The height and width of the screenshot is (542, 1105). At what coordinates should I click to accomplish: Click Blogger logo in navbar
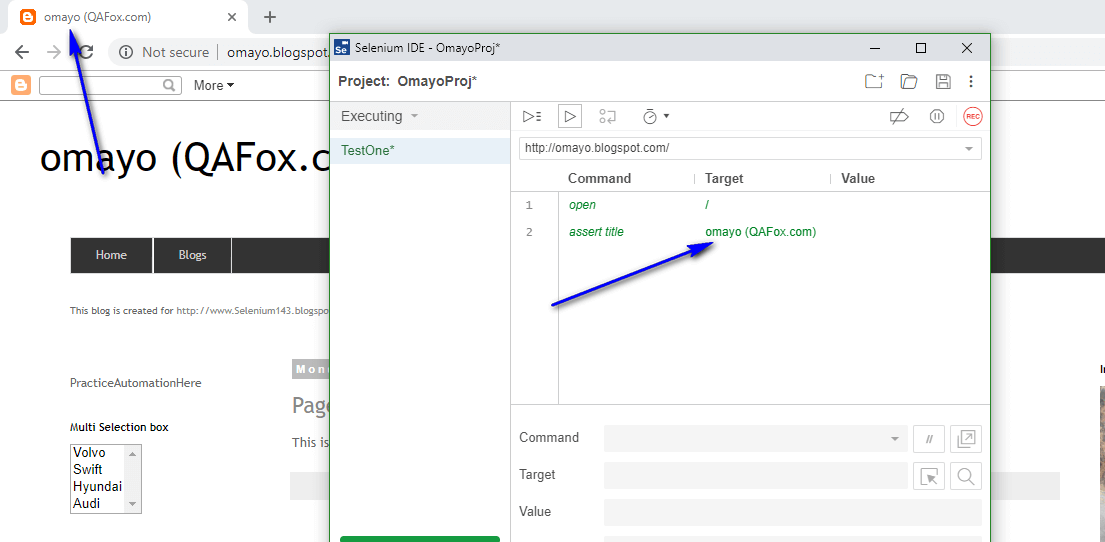click(x=20, y=85)
